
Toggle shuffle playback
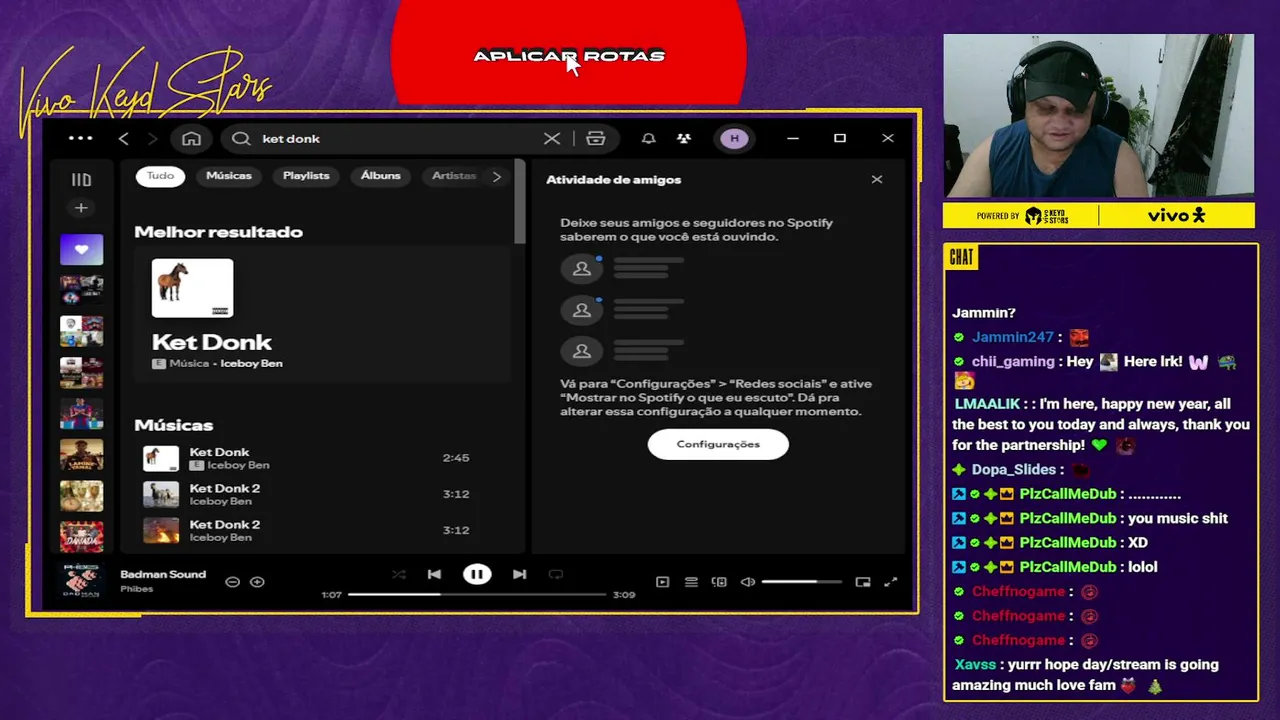click(x=398, y=574)
